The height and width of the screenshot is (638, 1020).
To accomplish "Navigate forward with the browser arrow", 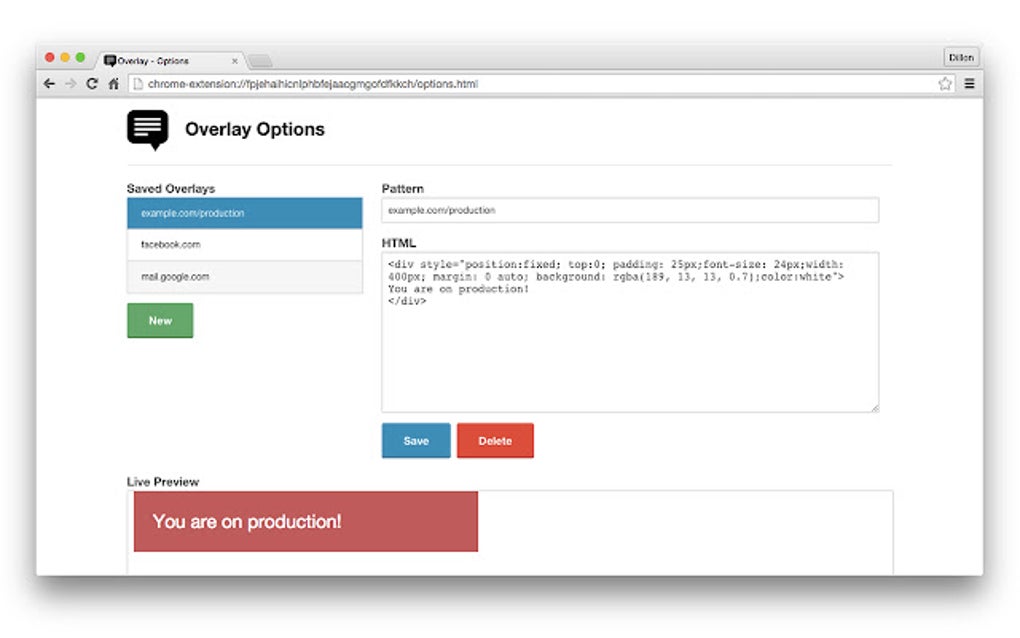I will [x=70, y=84].
